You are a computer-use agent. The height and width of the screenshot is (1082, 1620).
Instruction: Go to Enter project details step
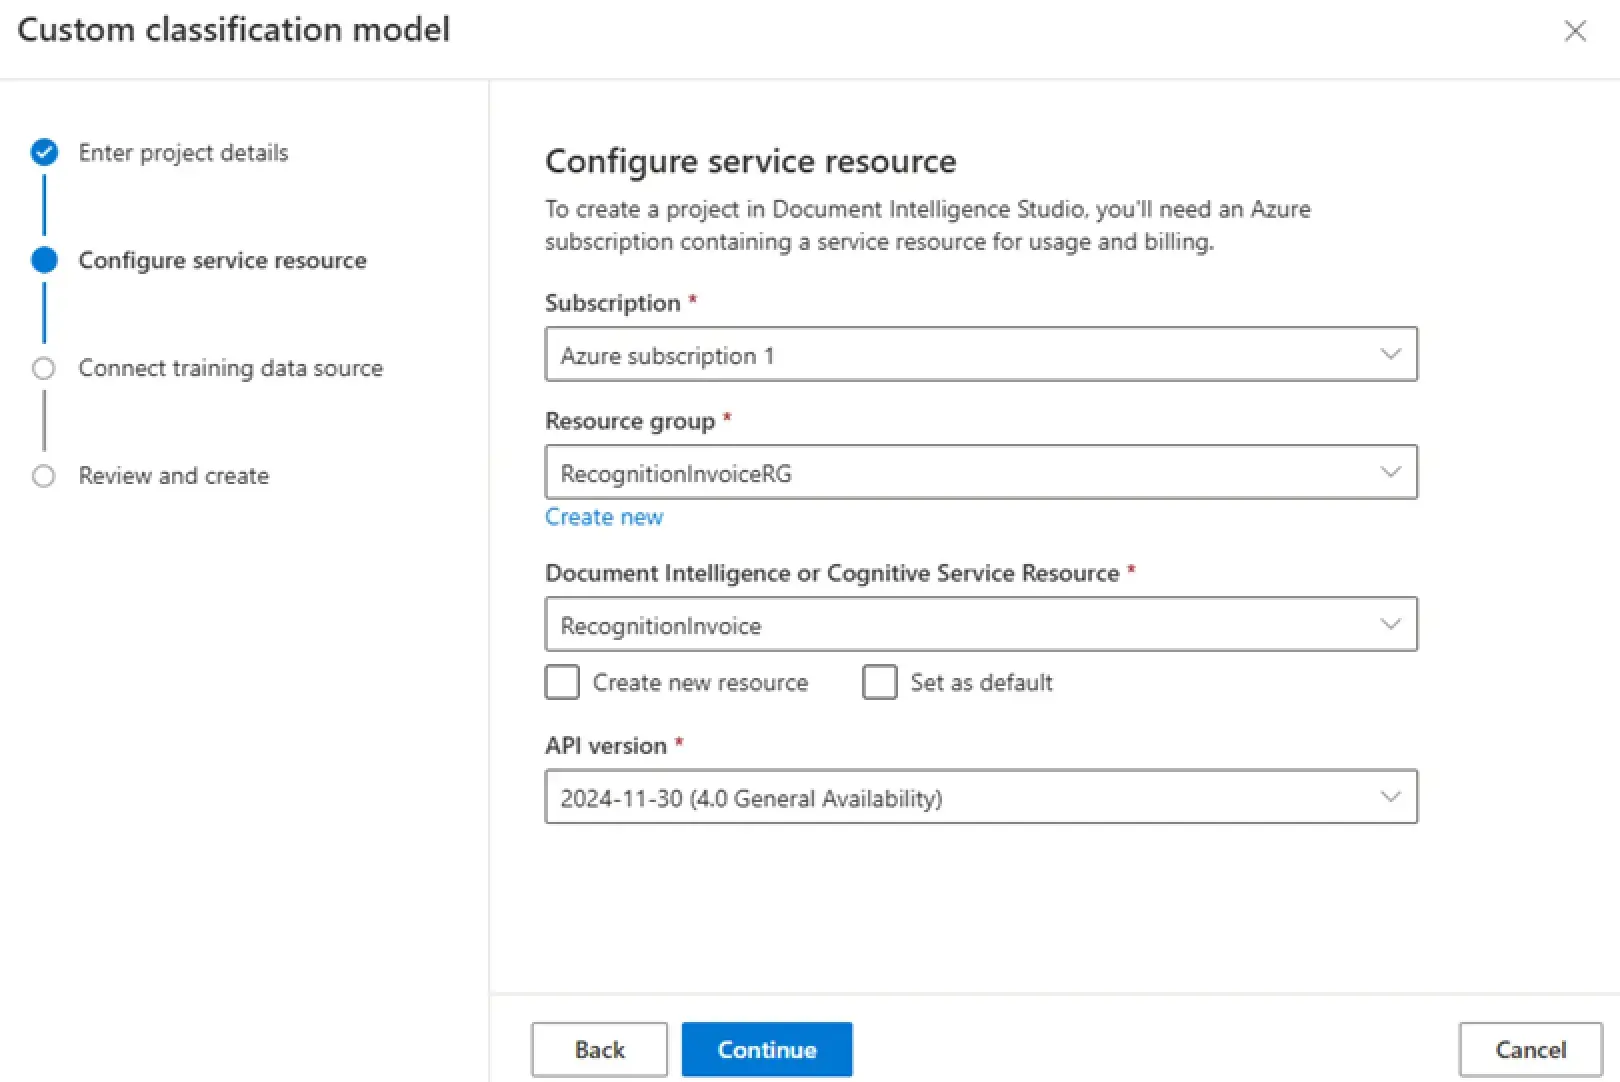(183, 153)
